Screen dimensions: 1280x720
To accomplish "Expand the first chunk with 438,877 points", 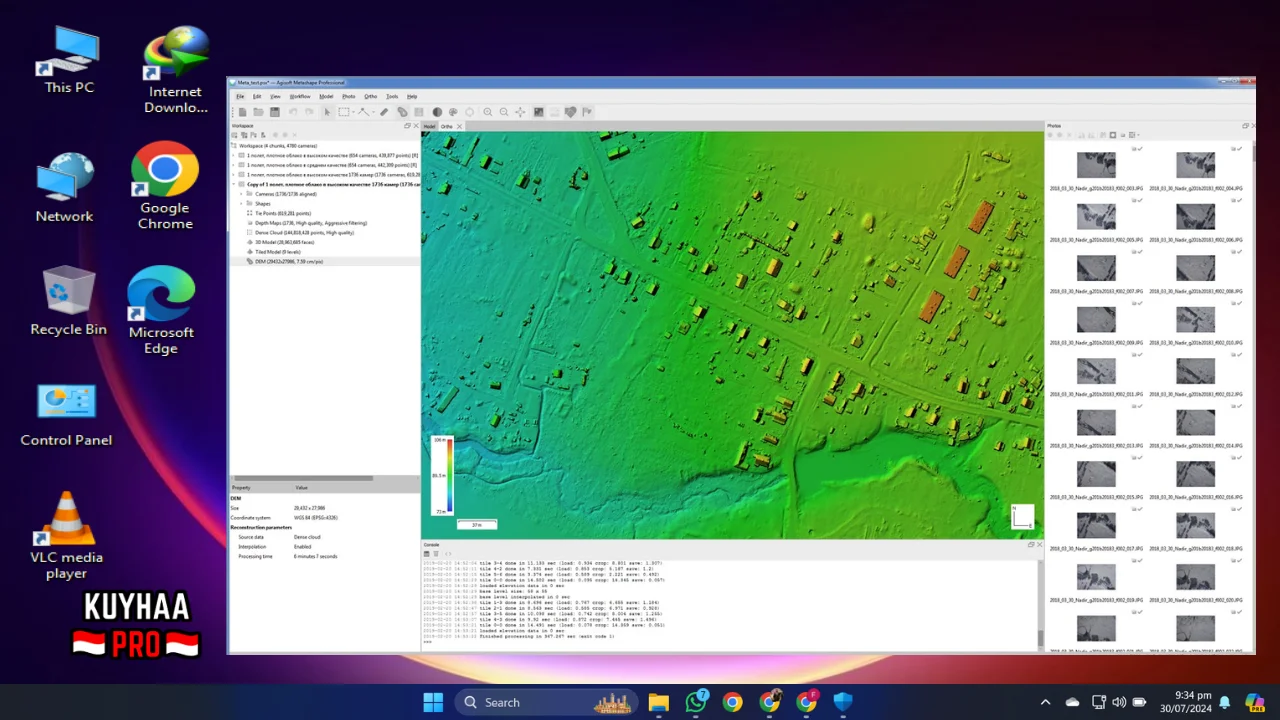I will click(x=234, y=155).
